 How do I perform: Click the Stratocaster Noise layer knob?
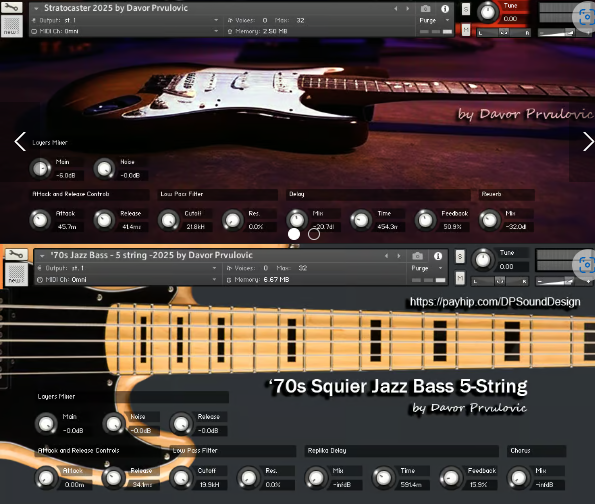104,169
